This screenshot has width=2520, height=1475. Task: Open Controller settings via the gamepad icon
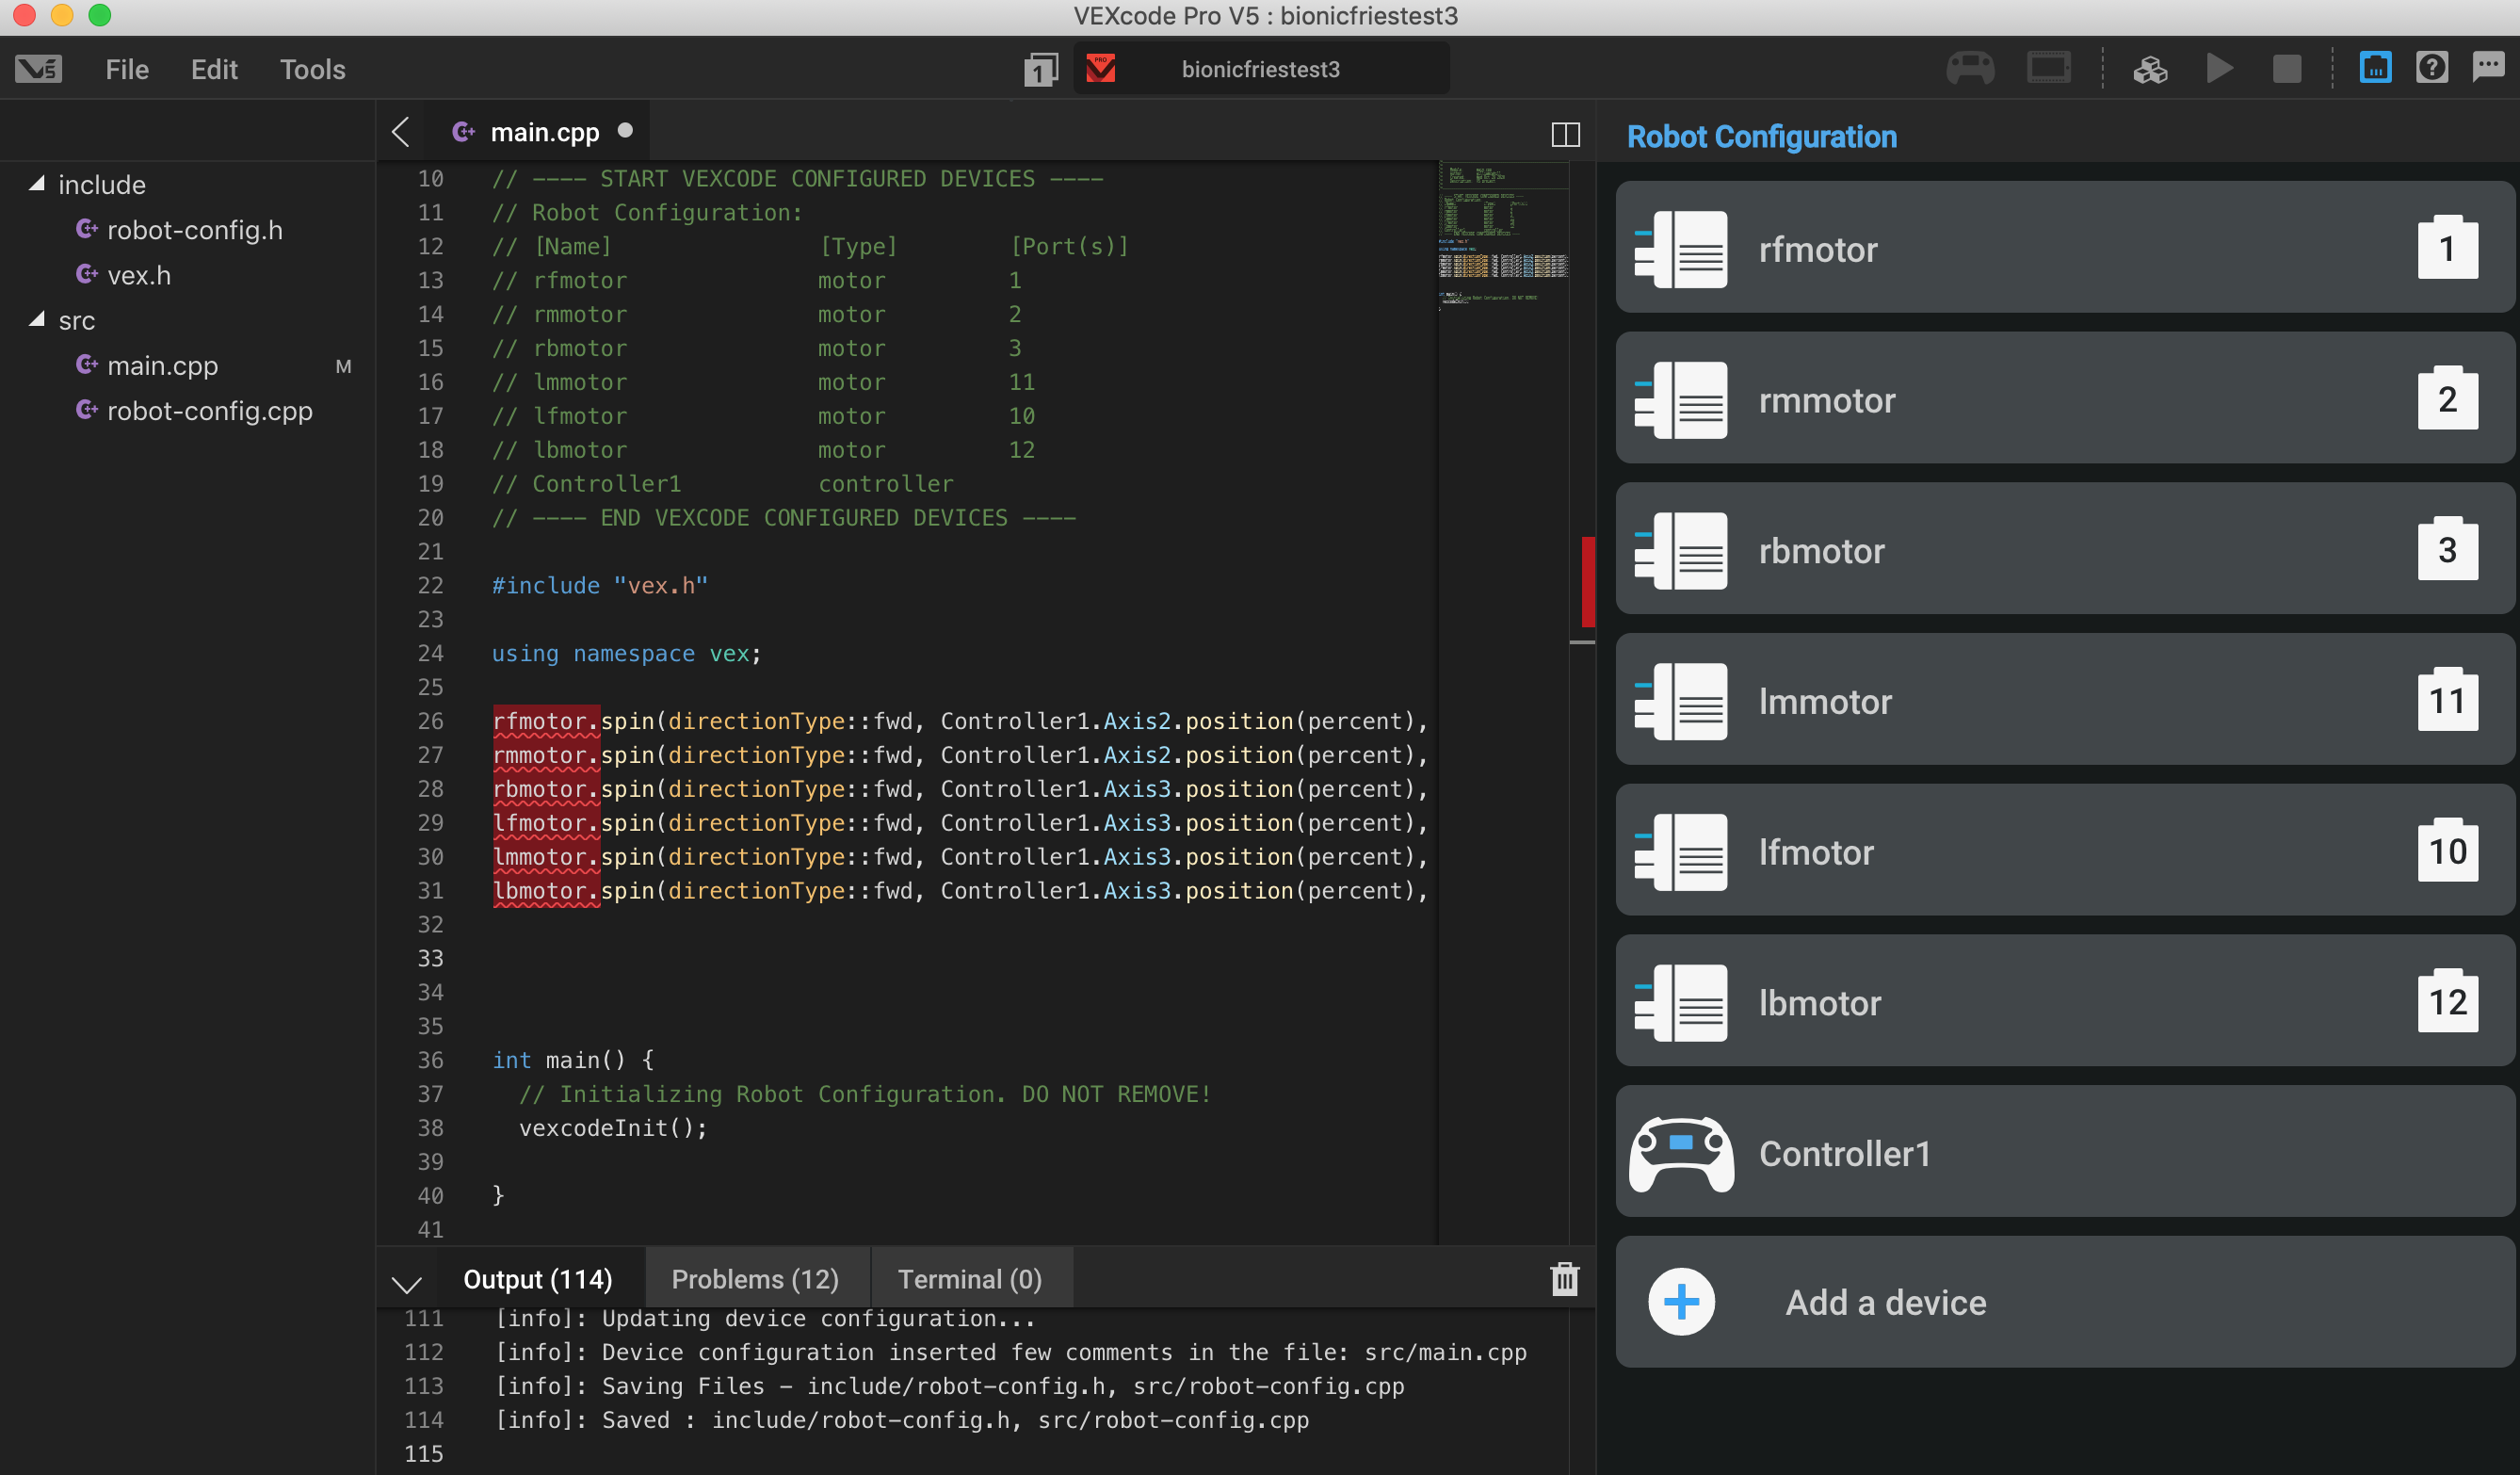pos(1969,68)
